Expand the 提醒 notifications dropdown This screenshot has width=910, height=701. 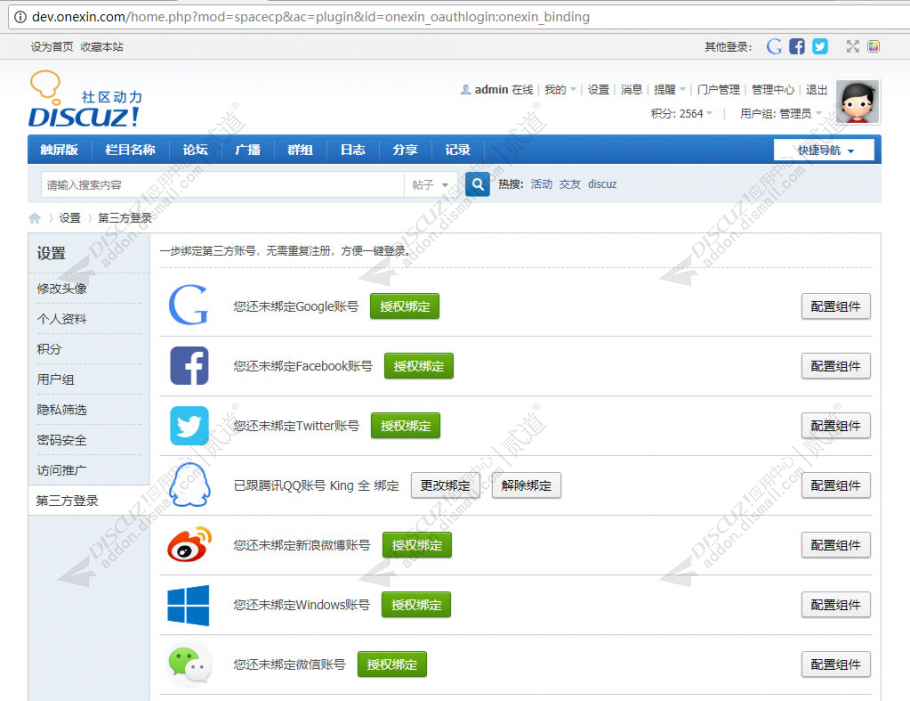click(670, 89)
